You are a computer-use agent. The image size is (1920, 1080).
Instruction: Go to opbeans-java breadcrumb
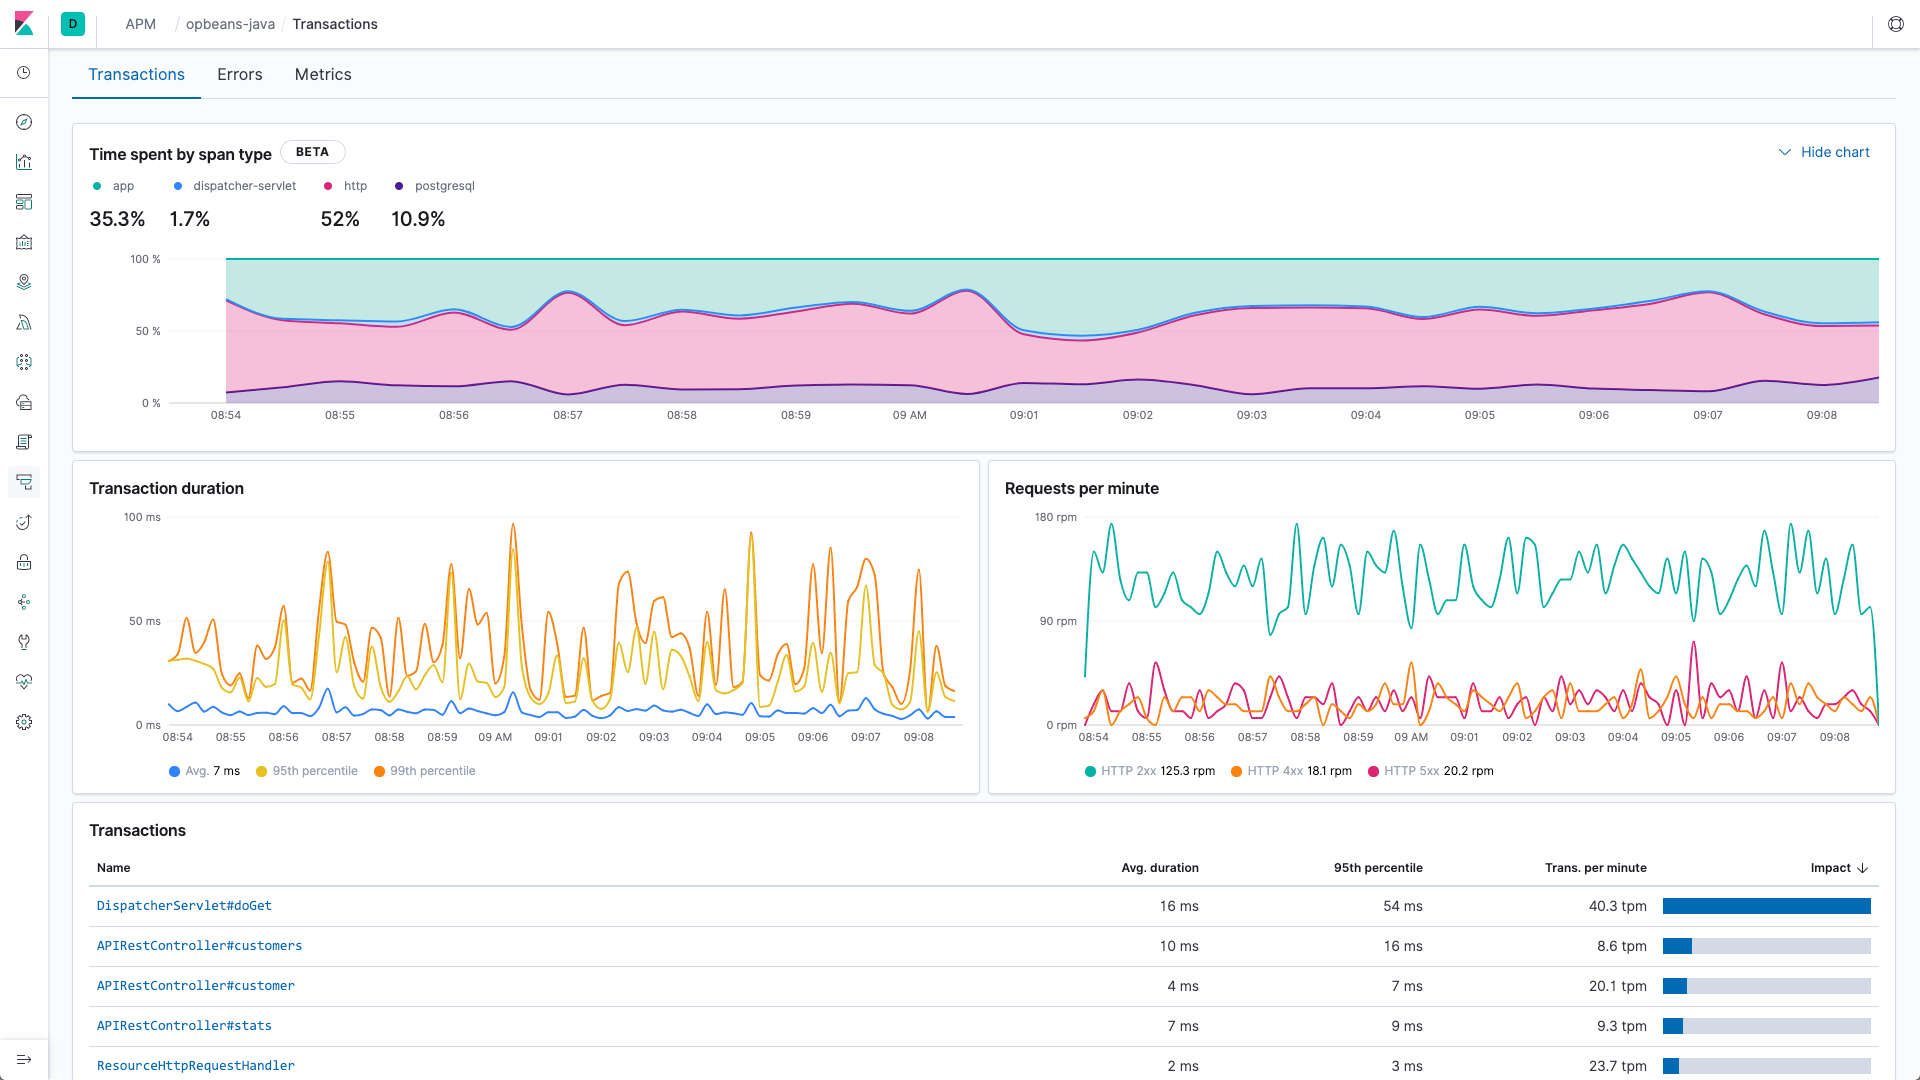pyautogui.click(x=230, y=24)
